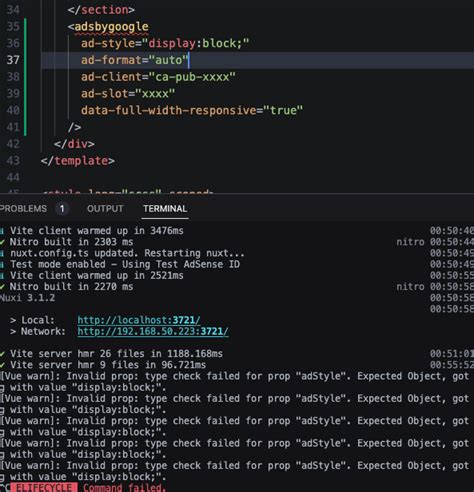474x492 pixels.
Task: Click the ELIFECYCLE error badge
Action: [x=44, y=487]
